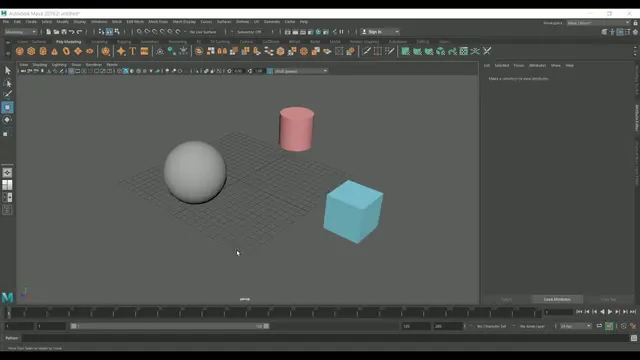Click the New Scene icon

click(49, 32)
